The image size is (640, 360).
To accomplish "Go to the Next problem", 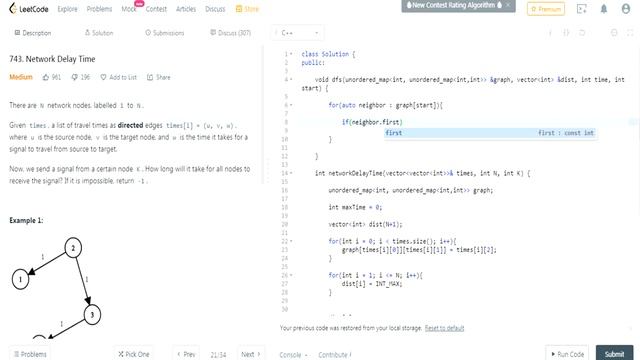I will click(250, 354).
